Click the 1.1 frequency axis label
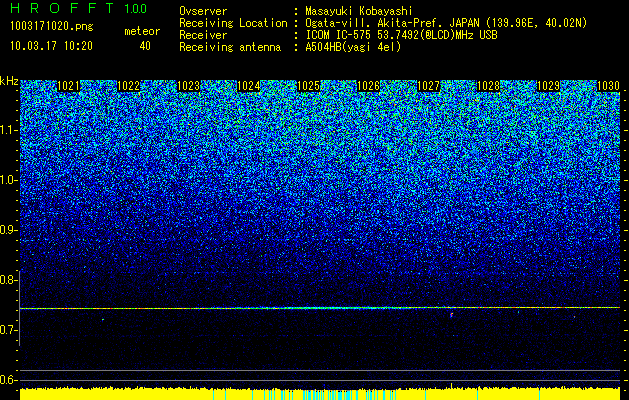The height and width of the screenshot is (400, 629). [x=8, y=130]
